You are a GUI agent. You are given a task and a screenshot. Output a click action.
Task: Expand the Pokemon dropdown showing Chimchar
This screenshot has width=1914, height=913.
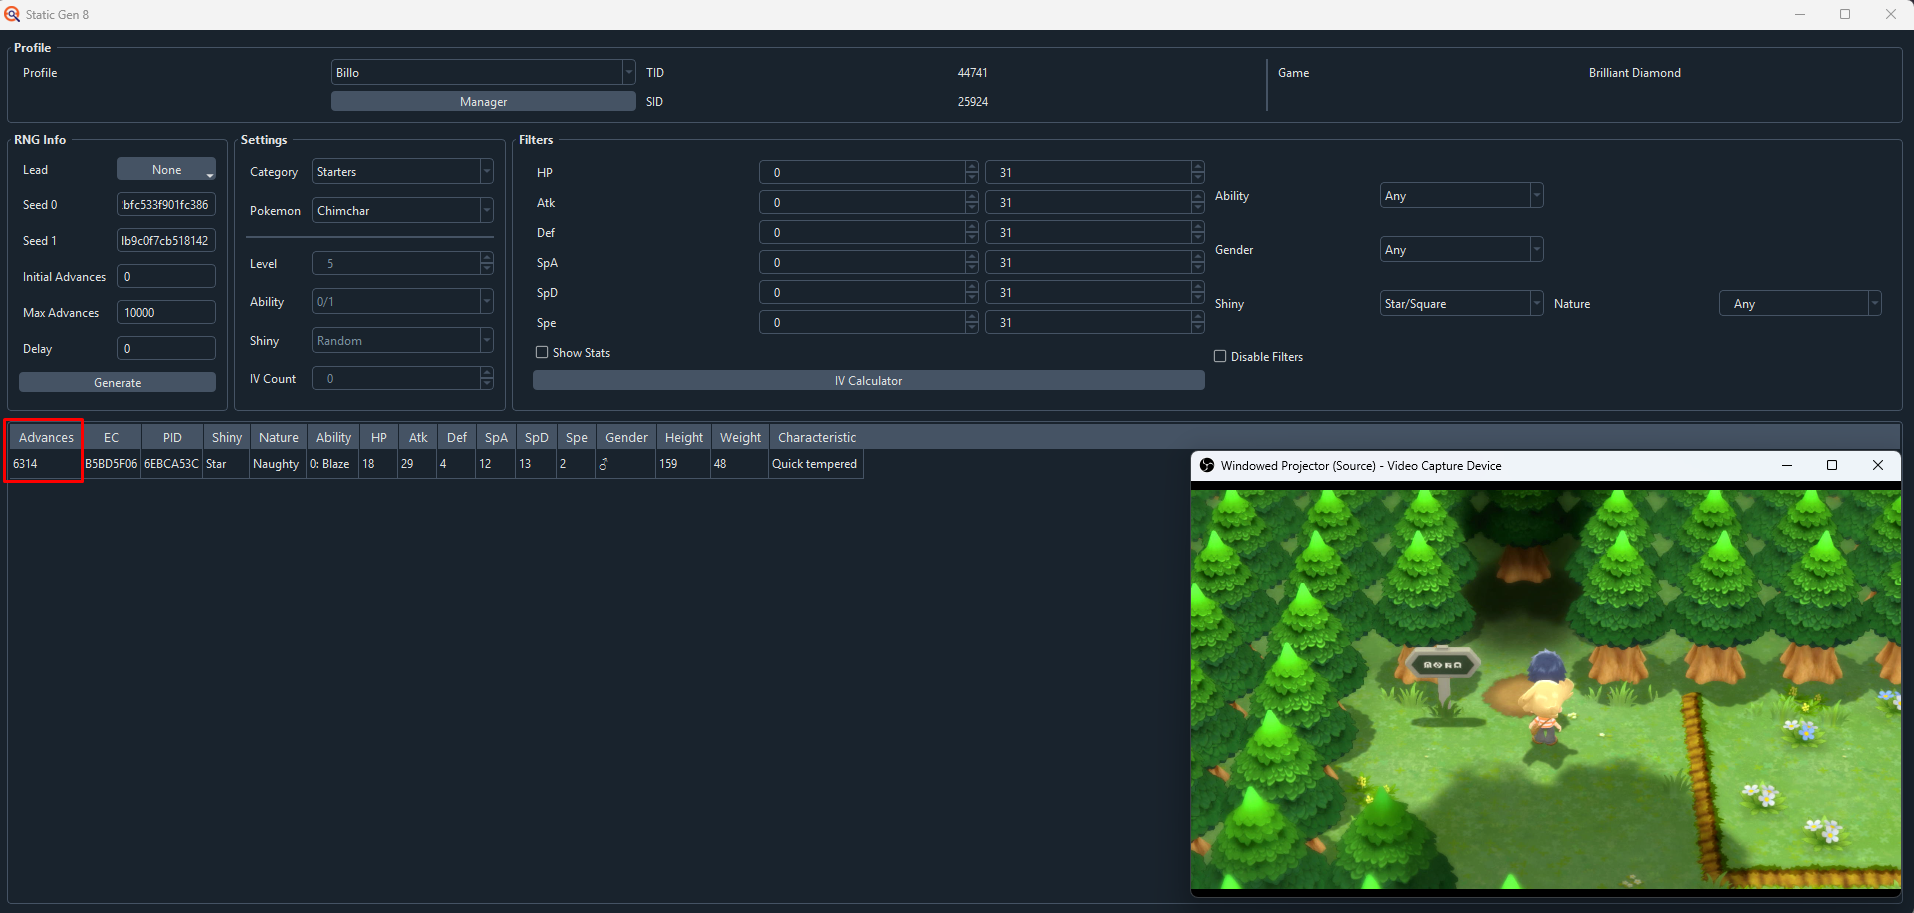[402, 210]
